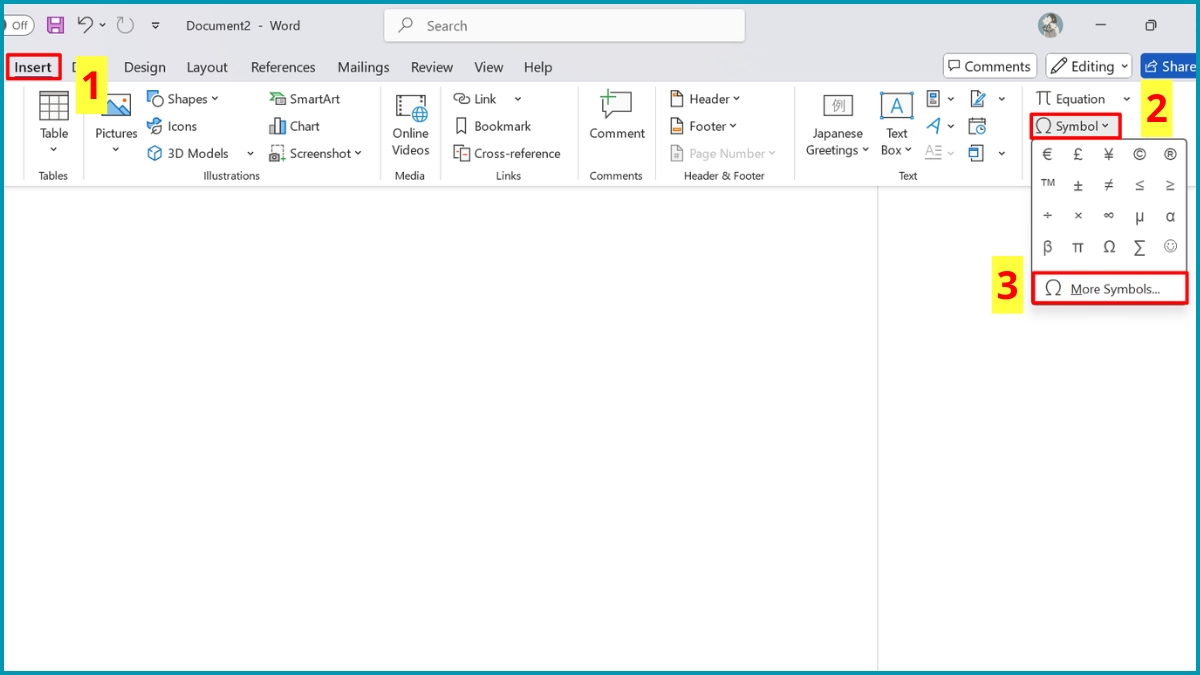Click the Comment icon in ribbon
Image resolution: width=1200 pixels, height=675 pixels.
pos(616,115)
